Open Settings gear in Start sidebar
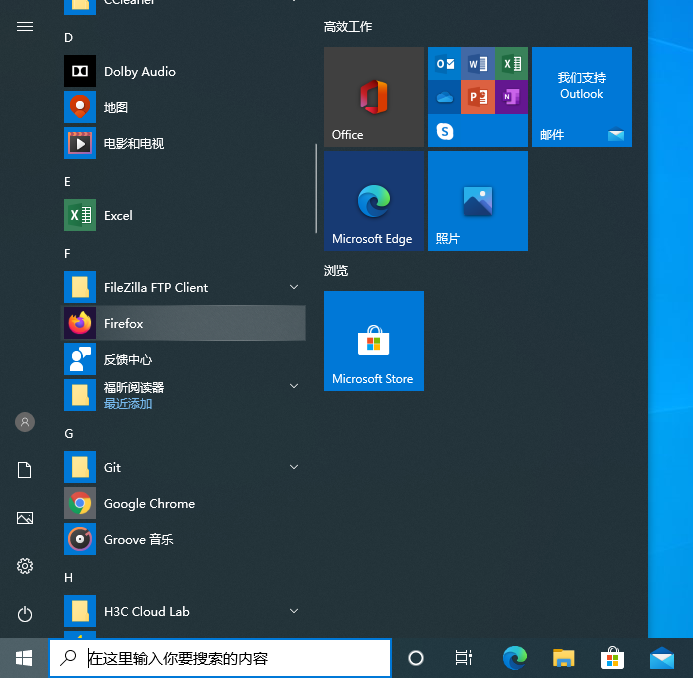The height and width of the screenshot is (678, 693). (25, 566)
